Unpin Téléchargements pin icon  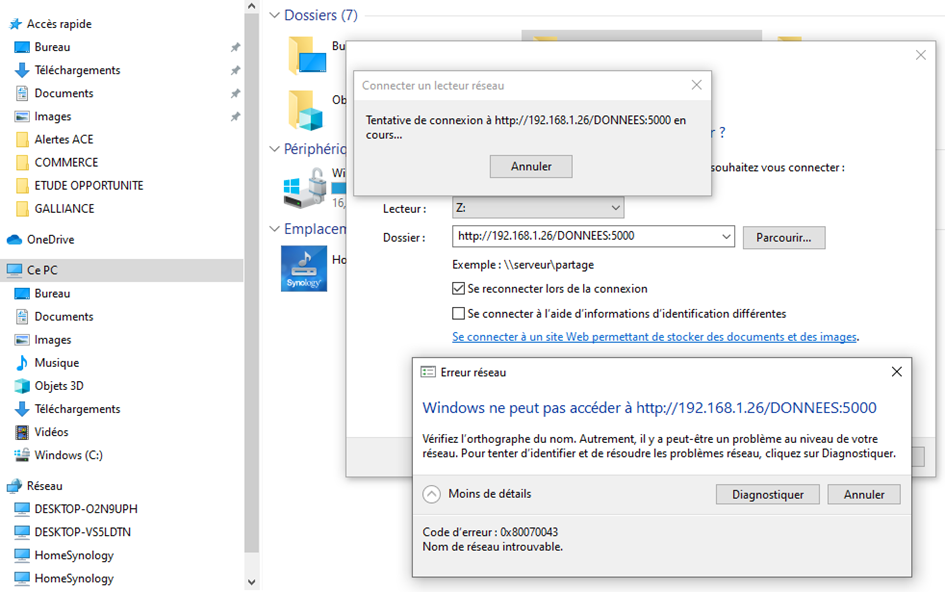pyautogui.click(x=235, y=71)
